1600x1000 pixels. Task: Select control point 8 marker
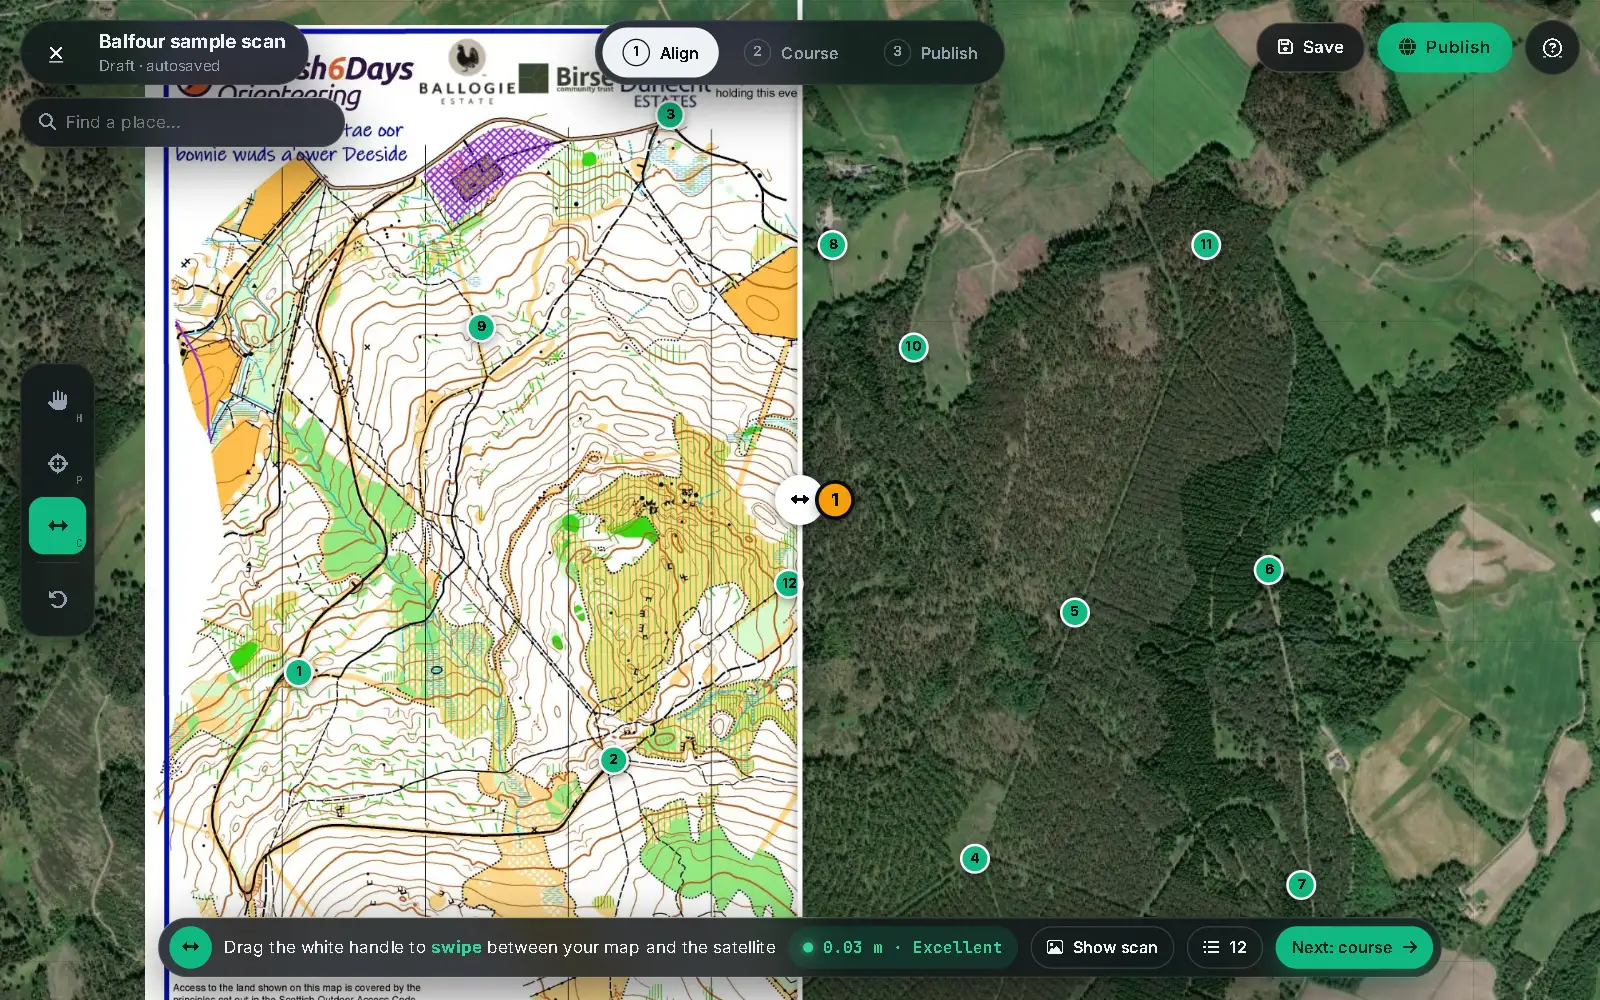833,245
